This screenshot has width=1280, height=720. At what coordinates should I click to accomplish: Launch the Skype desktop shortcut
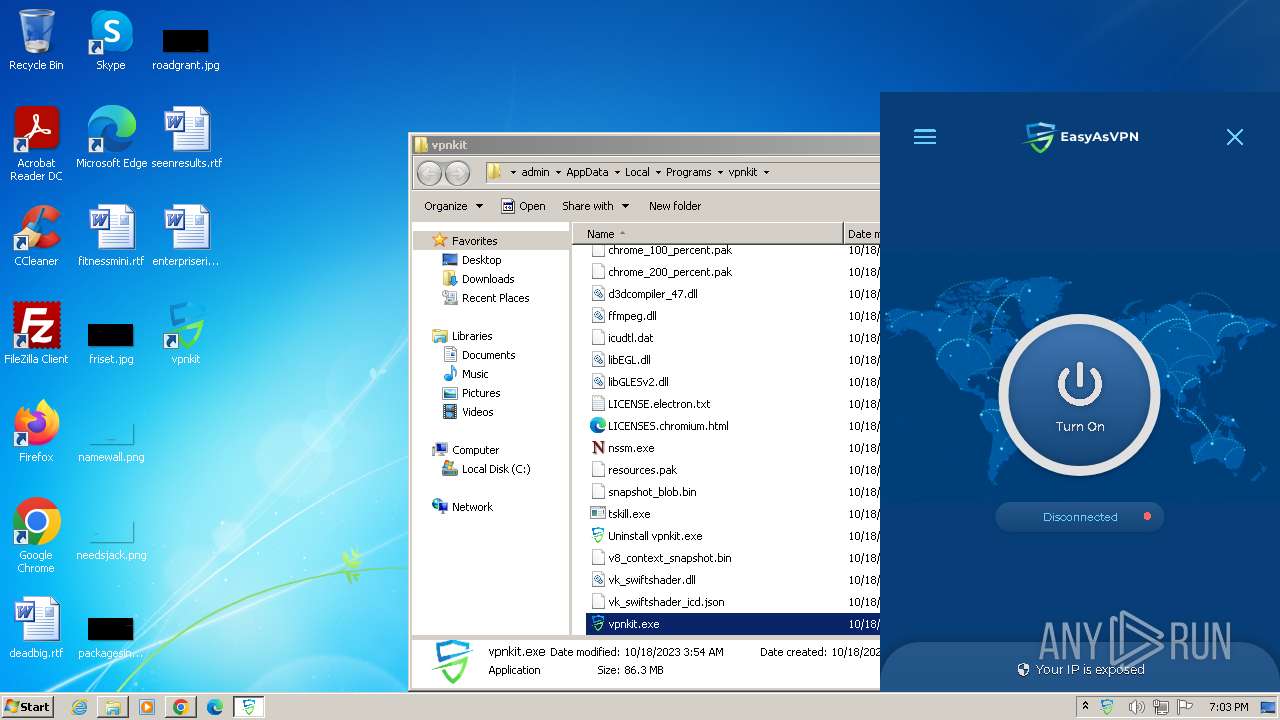pos(111,40)
